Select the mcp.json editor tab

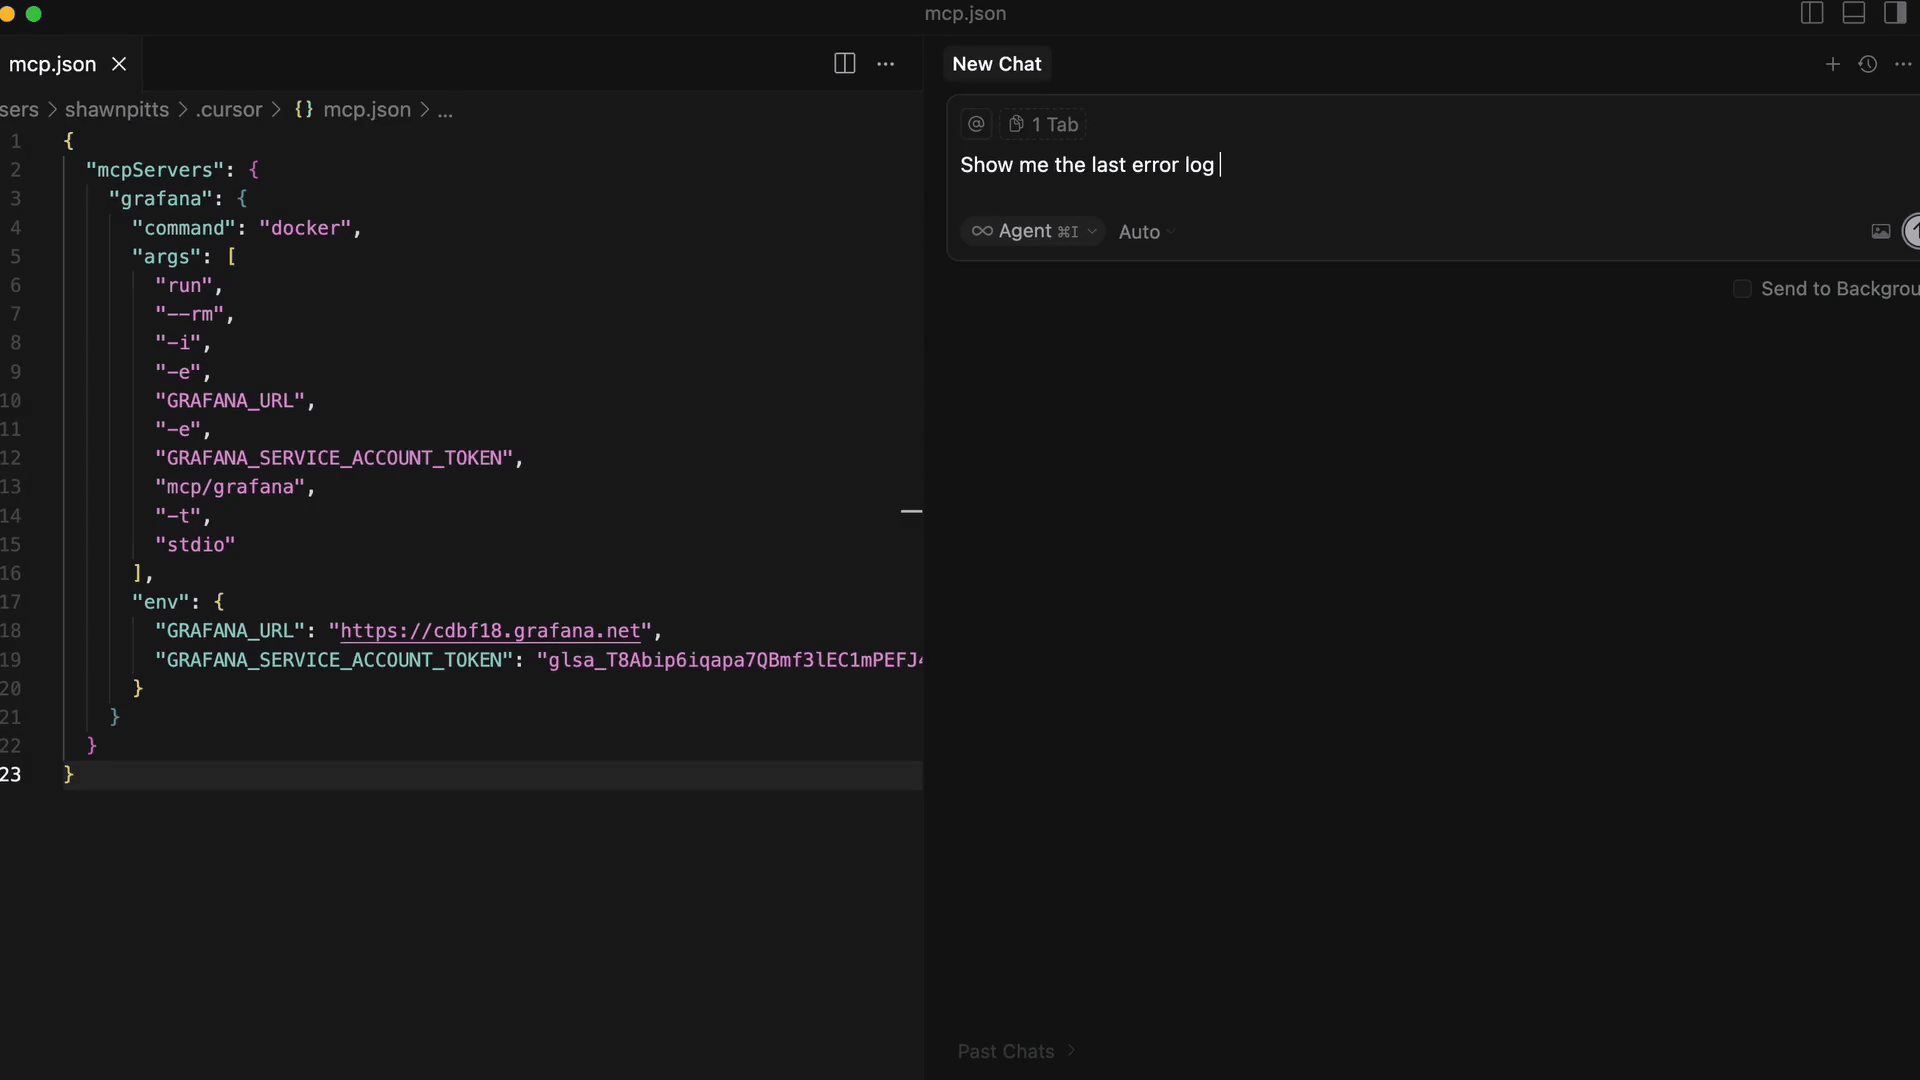[52, 64]
